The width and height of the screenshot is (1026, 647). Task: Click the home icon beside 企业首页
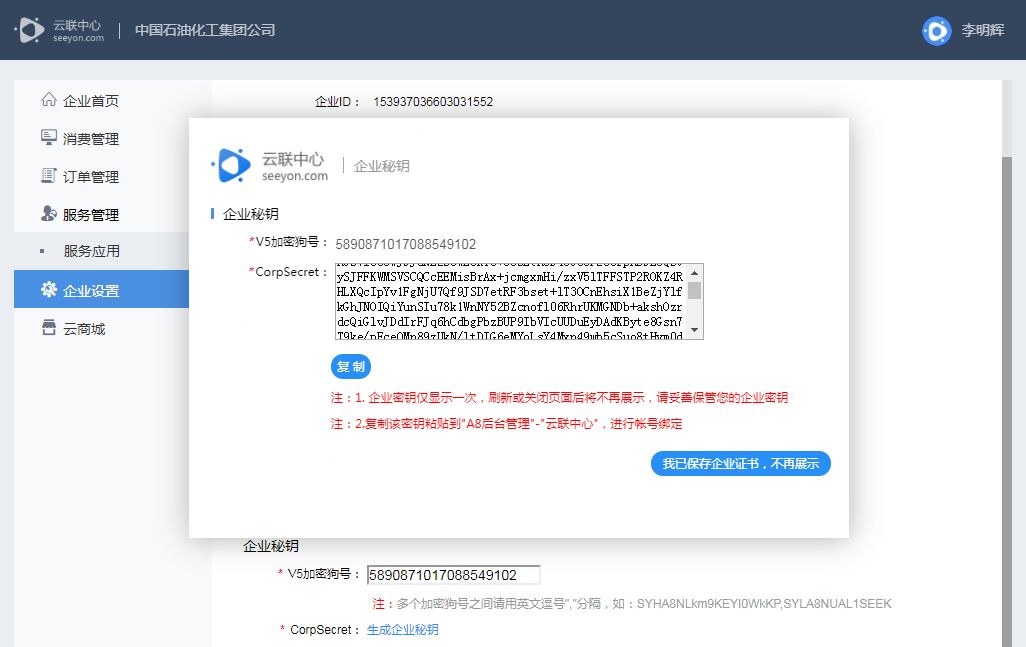pyautogui.click(x=48, y=99)
